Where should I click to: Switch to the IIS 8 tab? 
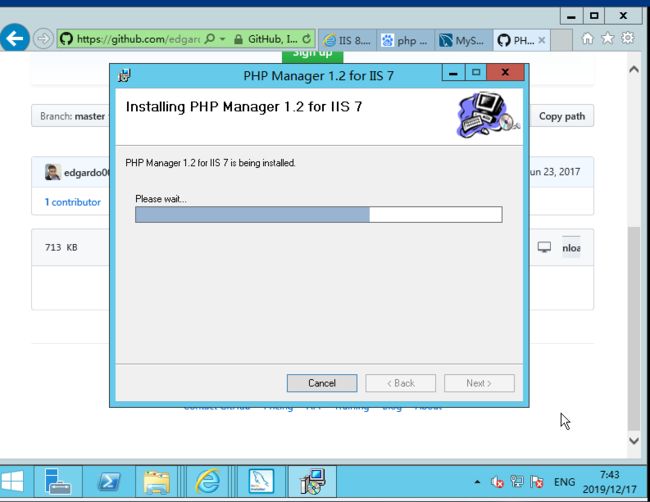point(348,40)
